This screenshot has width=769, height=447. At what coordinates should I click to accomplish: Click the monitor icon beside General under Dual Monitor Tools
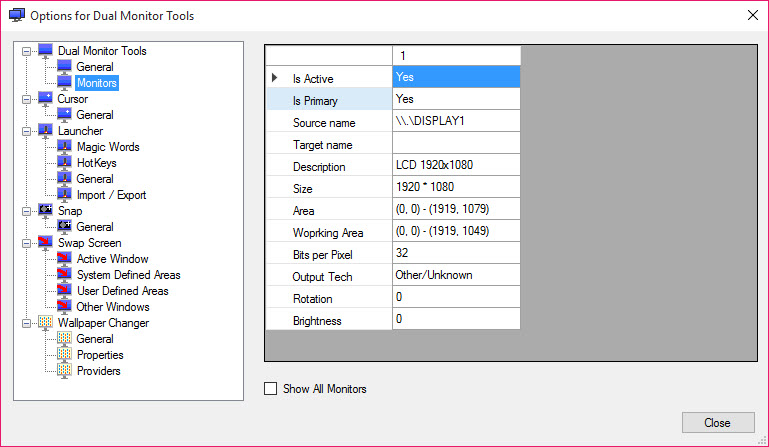(x=64, y=67)
